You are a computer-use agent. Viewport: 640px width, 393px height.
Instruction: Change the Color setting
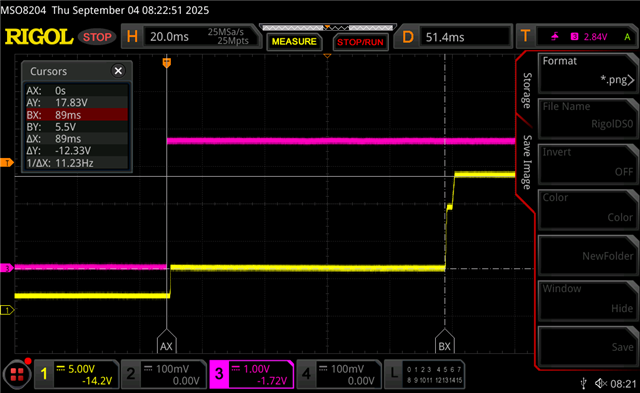point(588,209)
